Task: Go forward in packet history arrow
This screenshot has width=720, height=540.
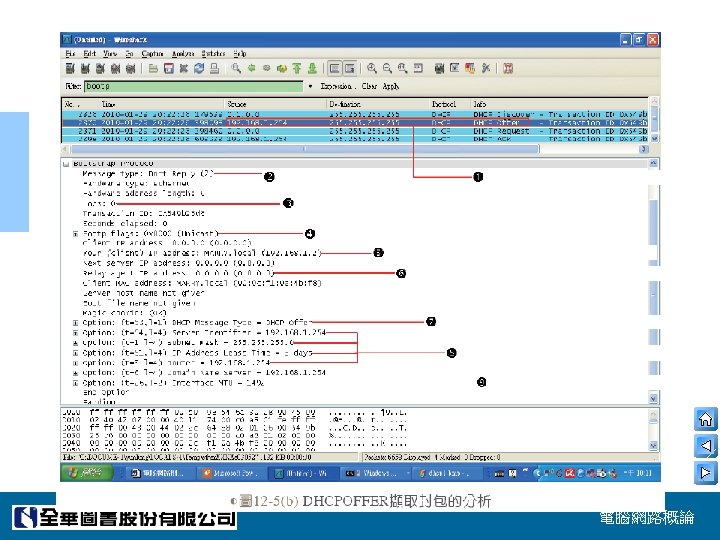Action: 266,68
